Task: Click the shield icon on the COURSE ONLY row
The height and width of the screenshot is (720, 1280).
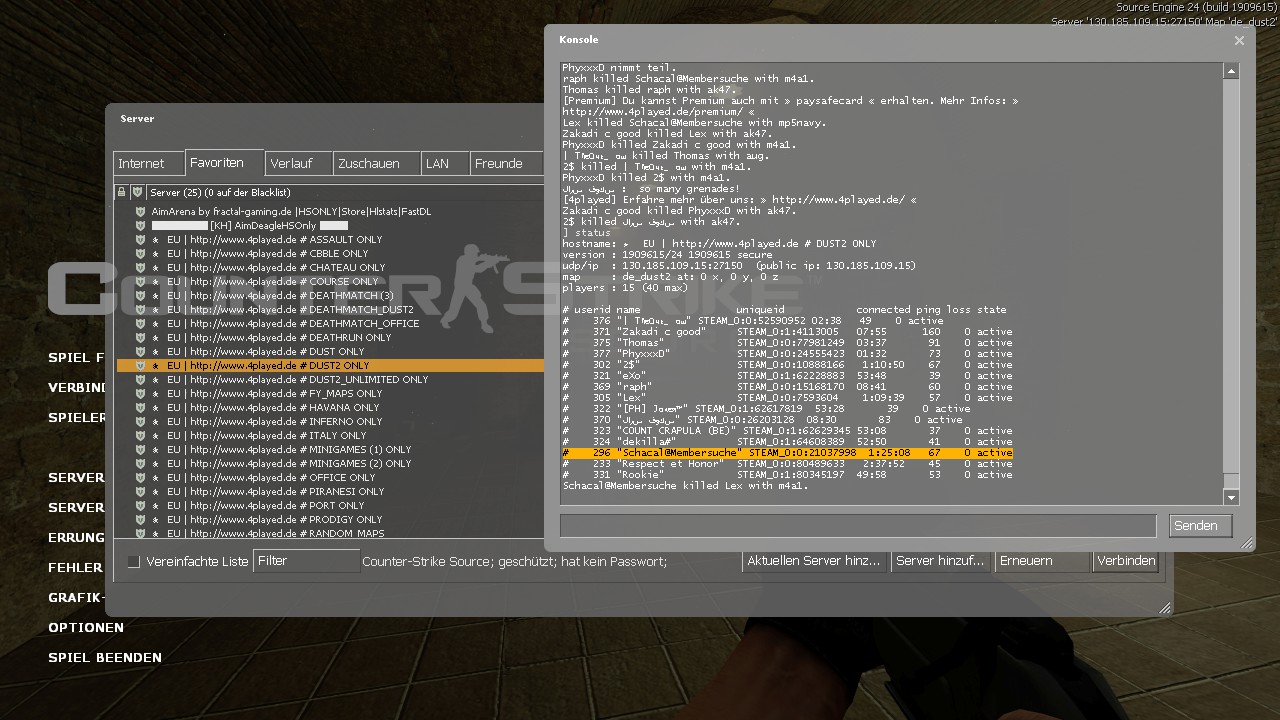Action: 141,282
